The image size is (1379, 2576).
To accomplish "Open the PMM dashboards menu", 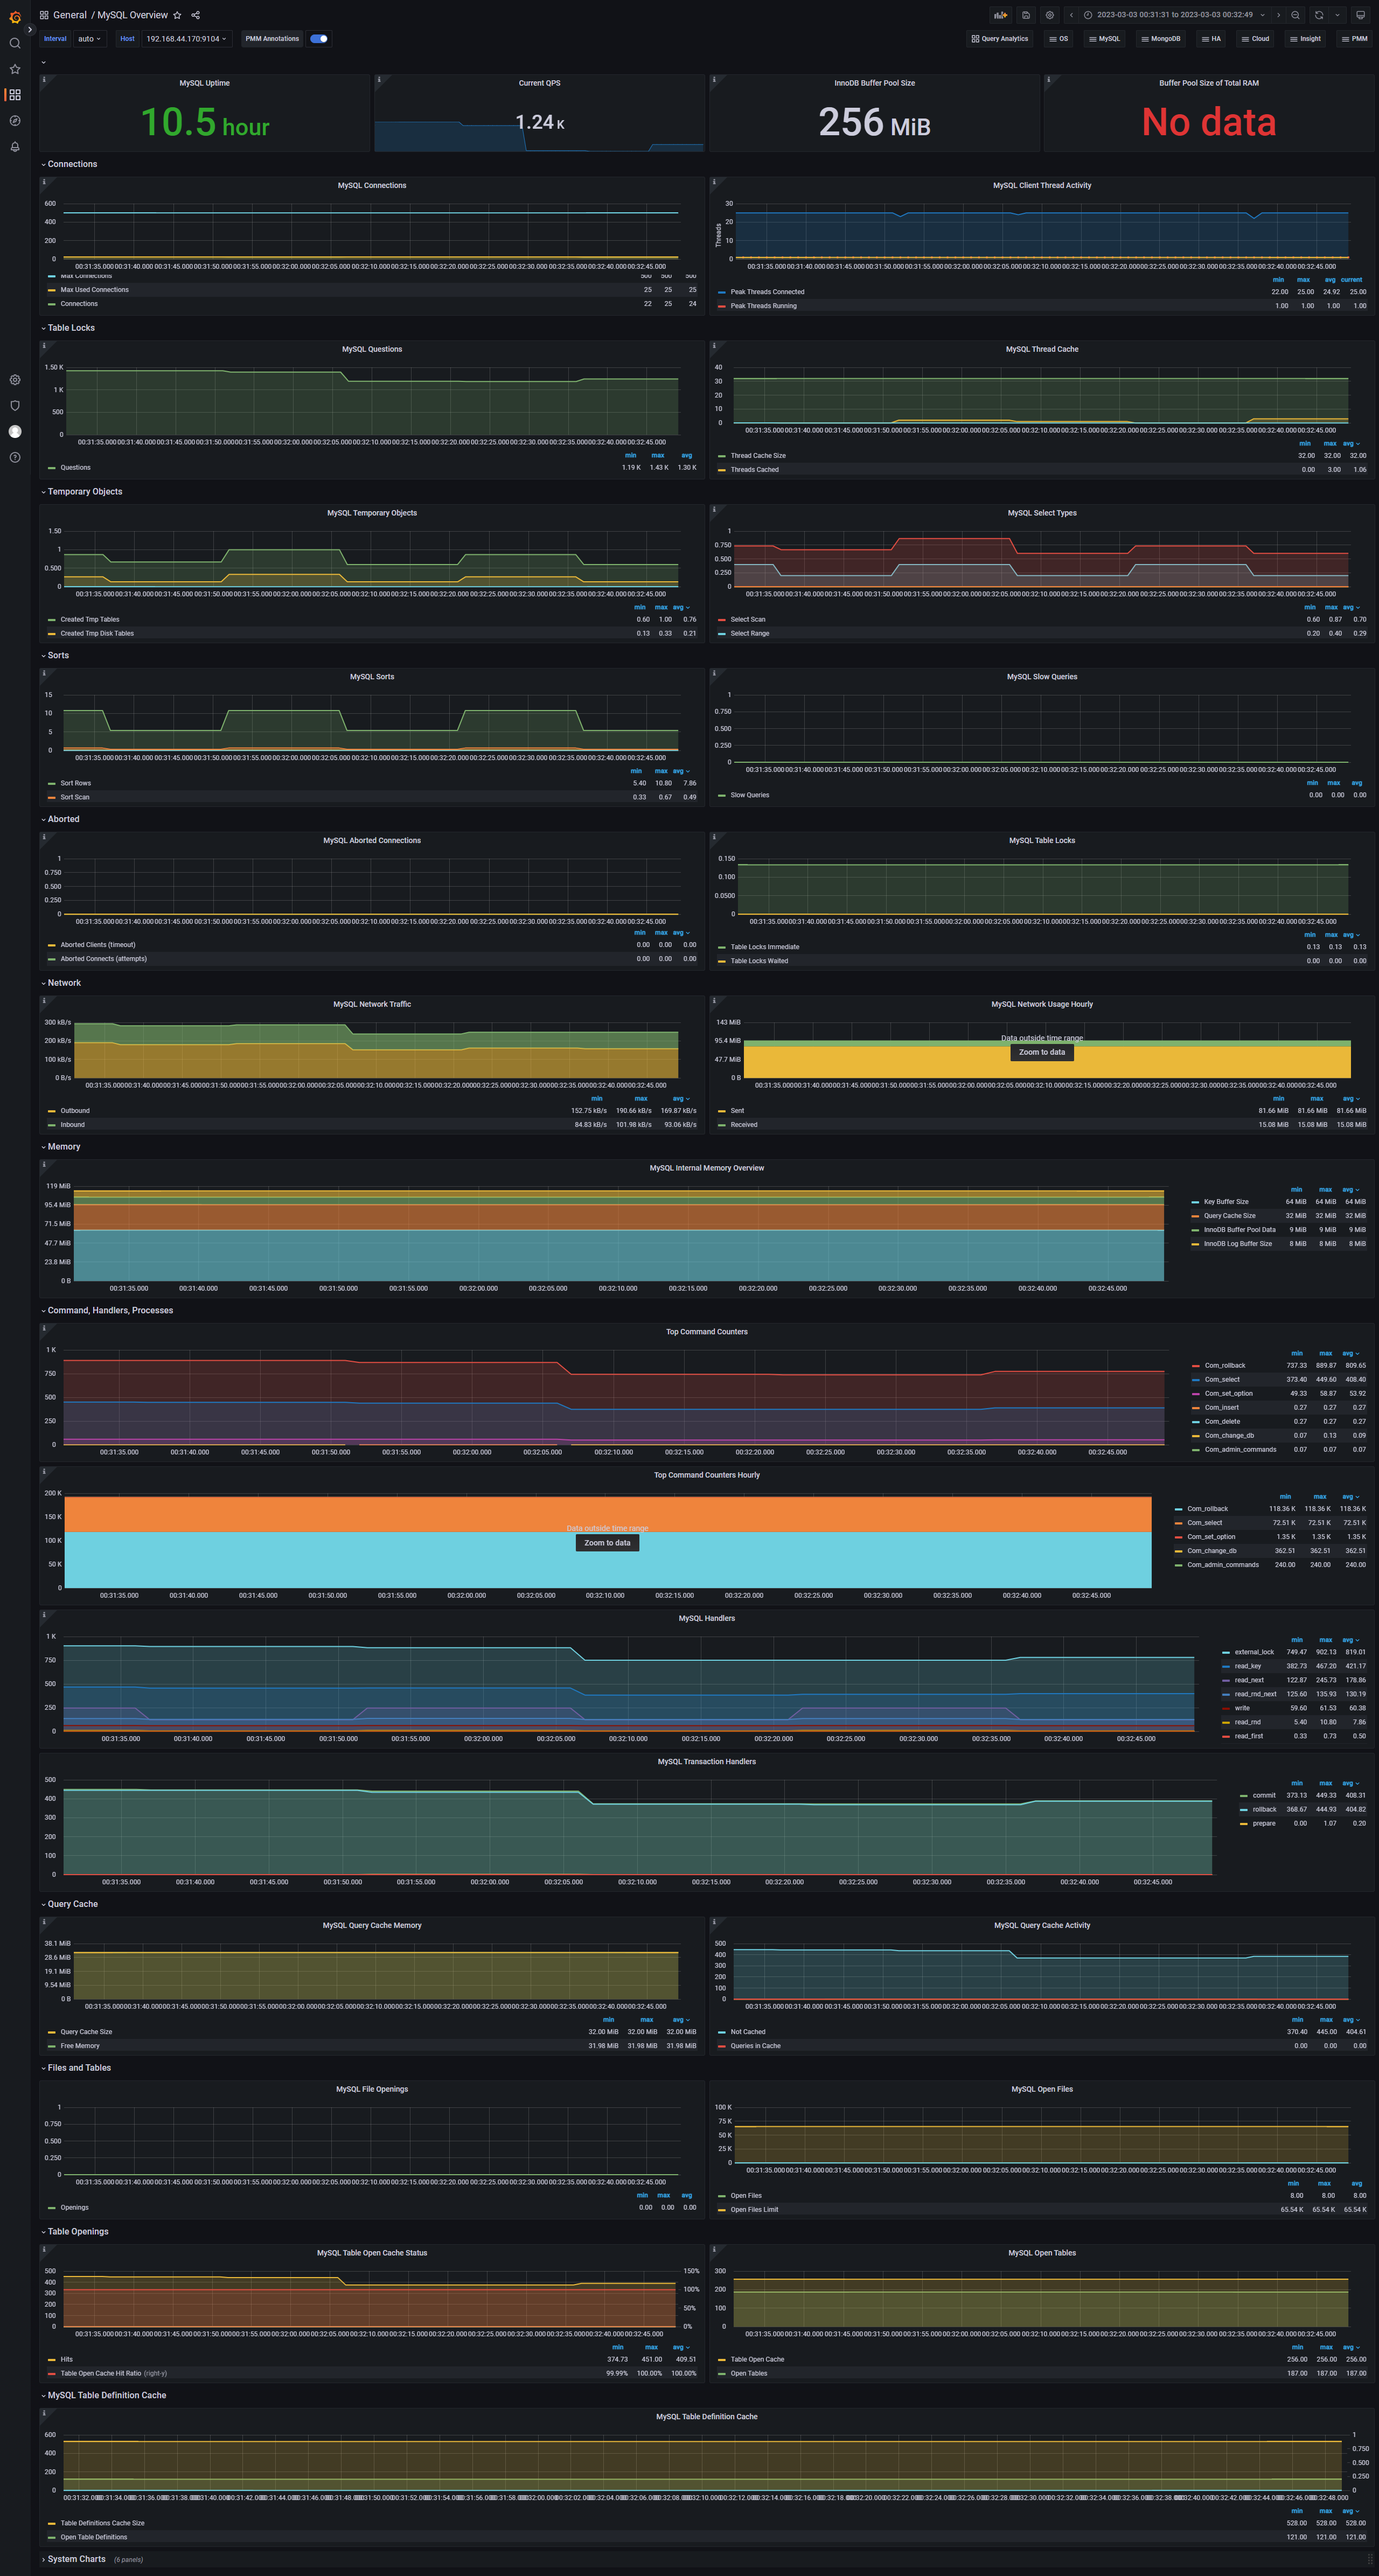I will 1354,39.
